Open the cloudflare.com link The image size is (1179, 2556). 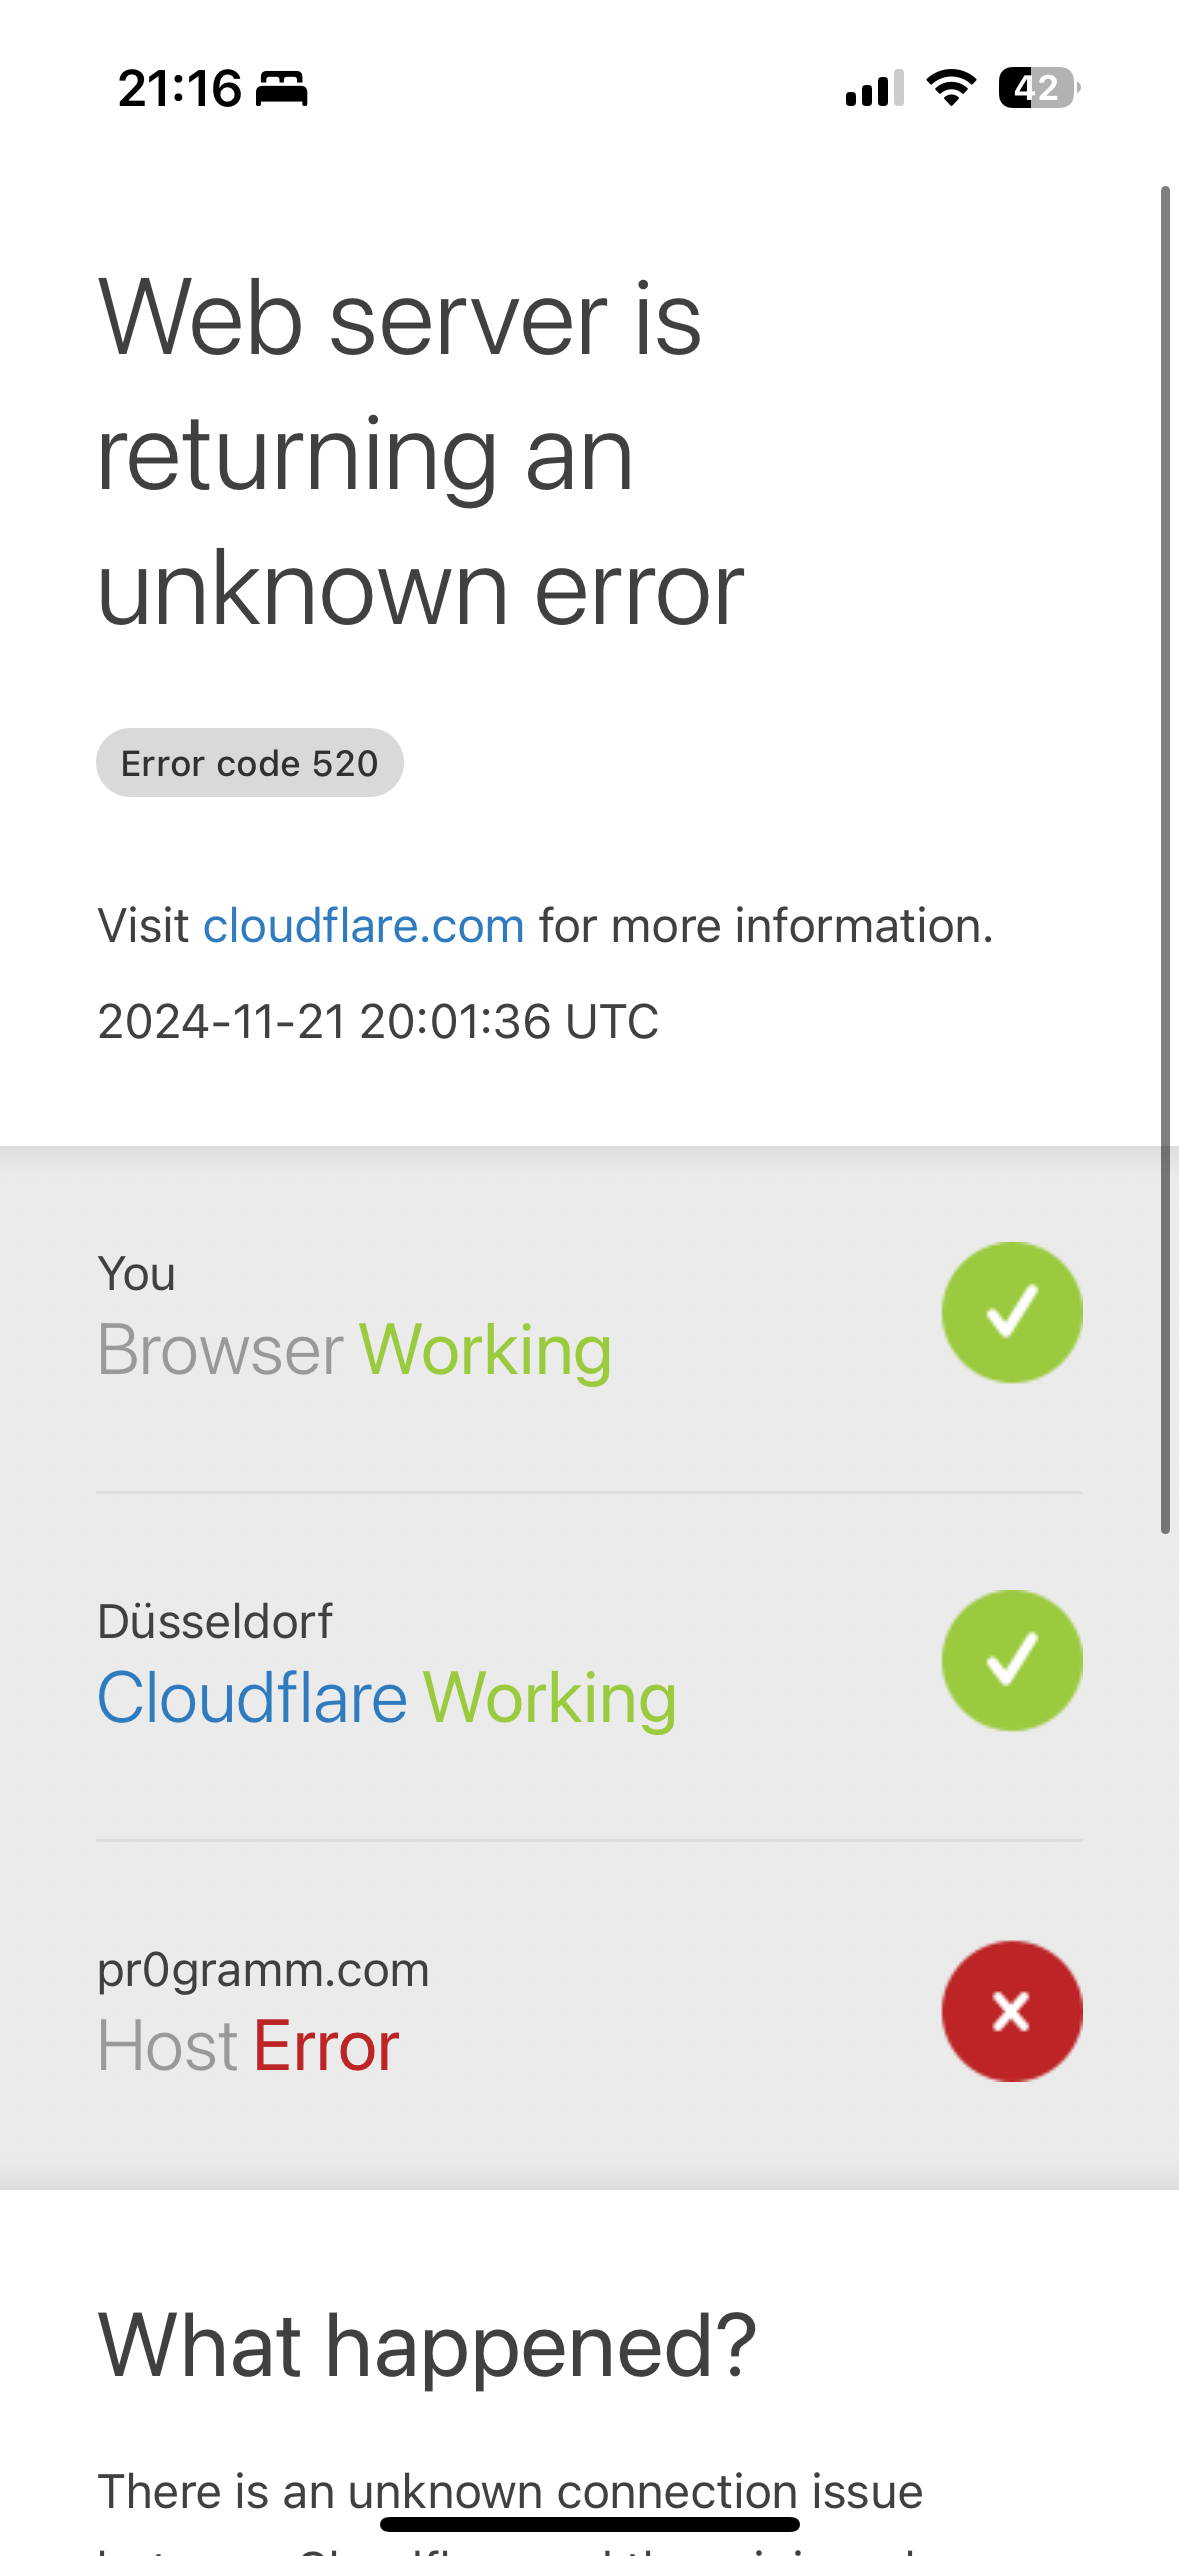coord(364,926)
